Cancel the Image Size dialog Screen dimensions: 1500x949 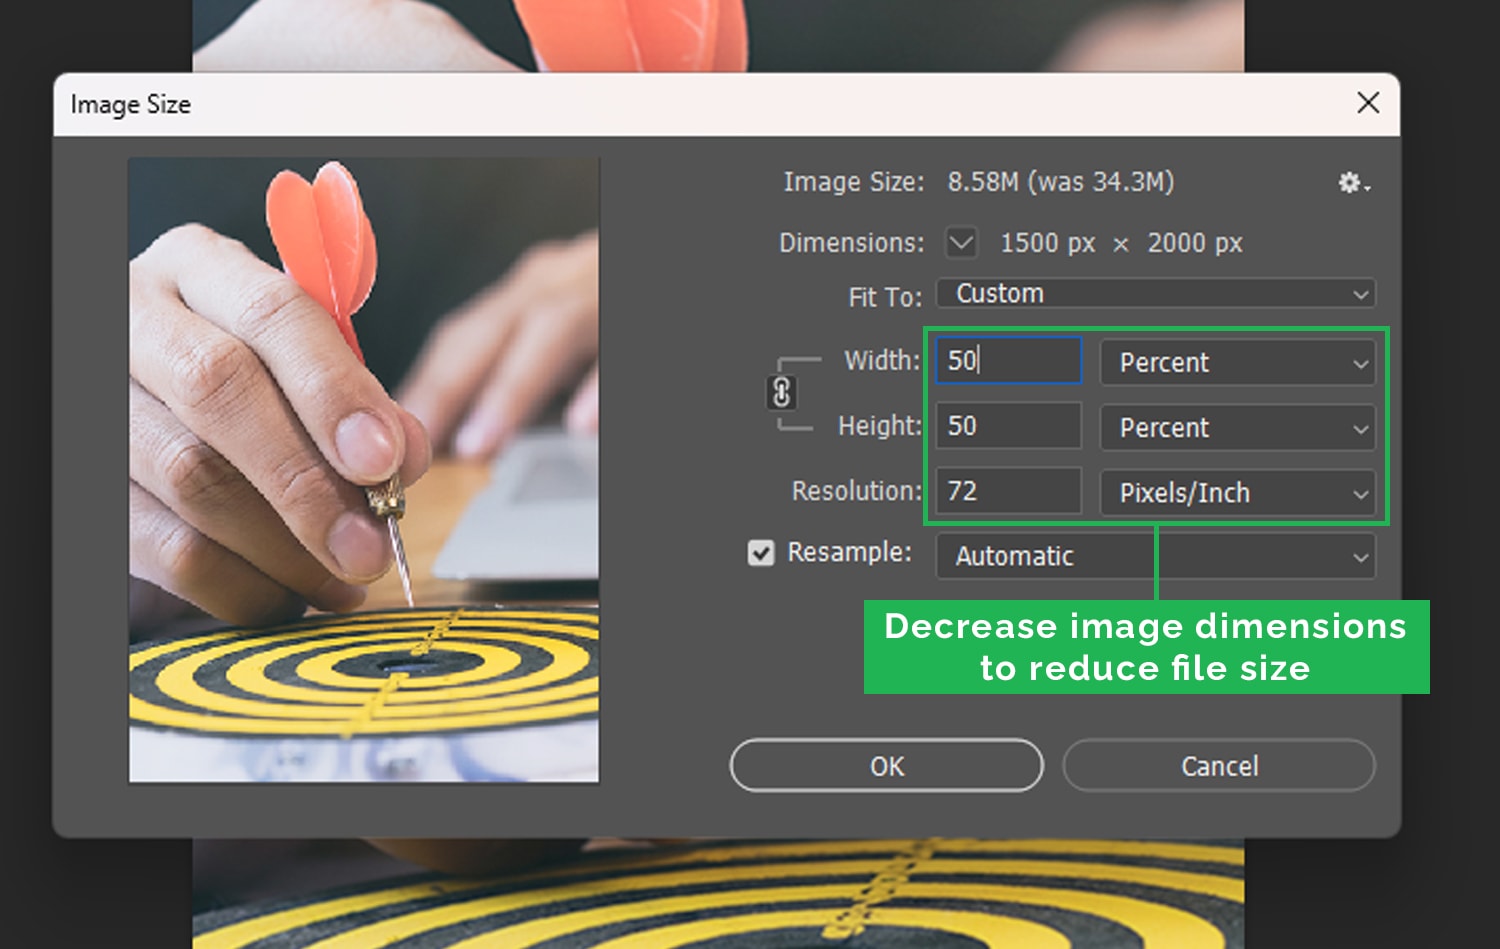click(1219, 765)
